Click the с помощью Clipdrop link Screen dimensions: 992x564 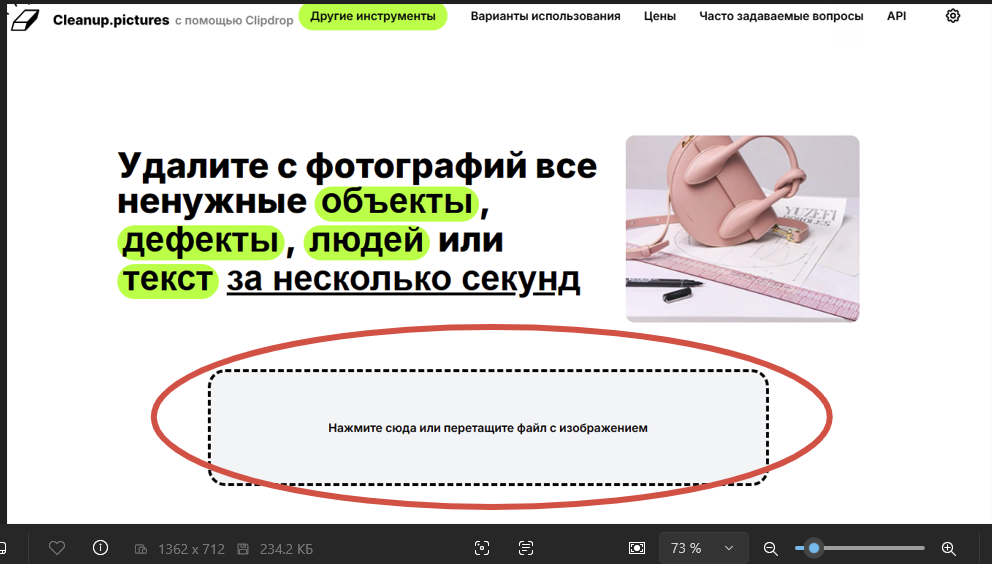pyautogui.click(x=234, y=21)
